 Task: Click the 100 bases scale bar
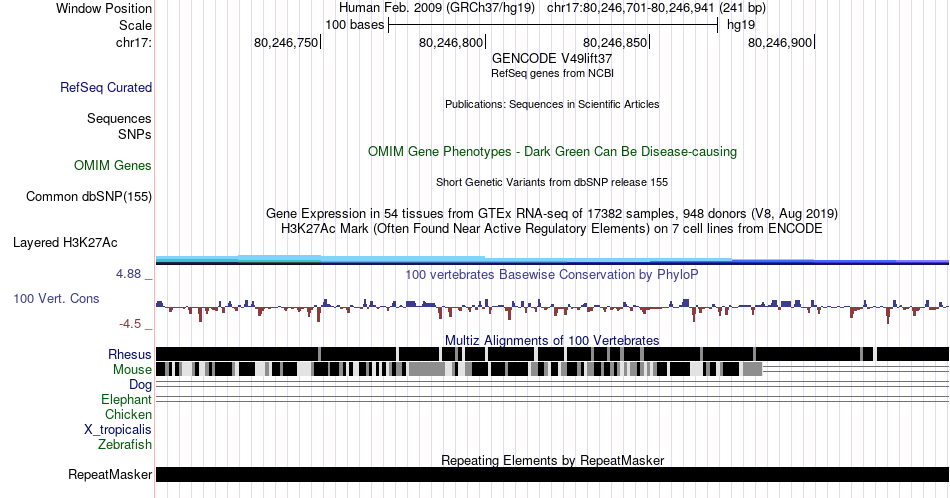coord(553,25)
